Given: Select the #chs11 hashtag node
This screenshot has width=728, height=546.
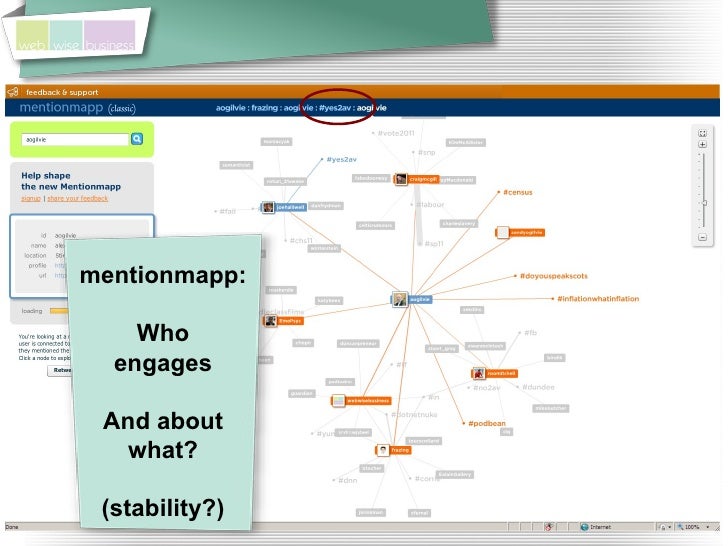Looking at the screenshot, I should pyautogui.click(x=301, y=240).
